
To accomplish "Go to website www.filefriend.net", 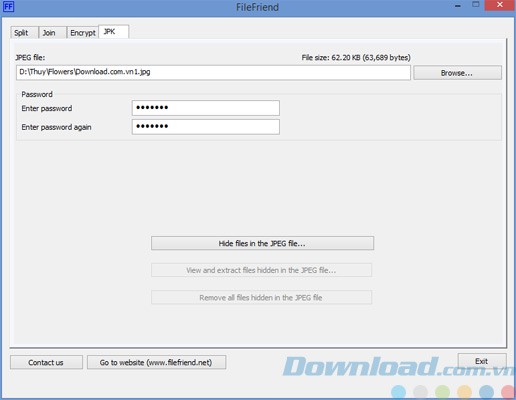I will click(156, 362).
